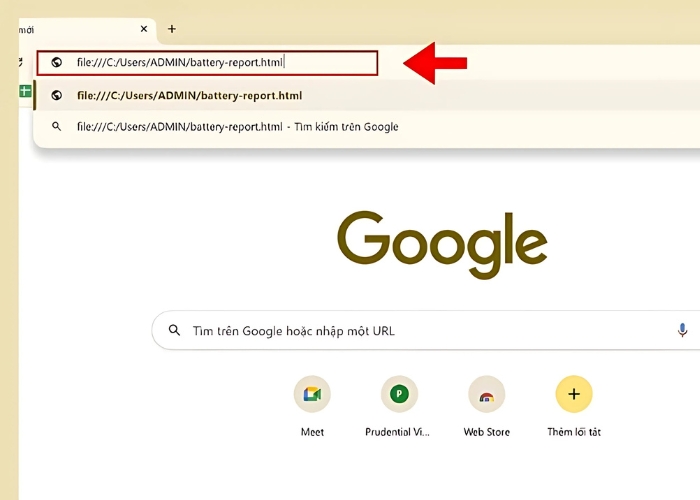Start voice search with the microphone icon

[682, 330]
